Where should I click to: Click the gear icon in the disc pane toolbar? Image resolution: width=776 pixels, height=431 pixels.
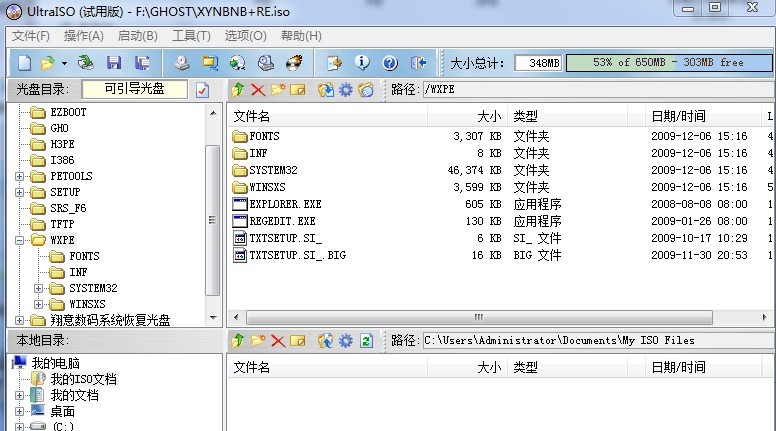[x=345, y=90]
